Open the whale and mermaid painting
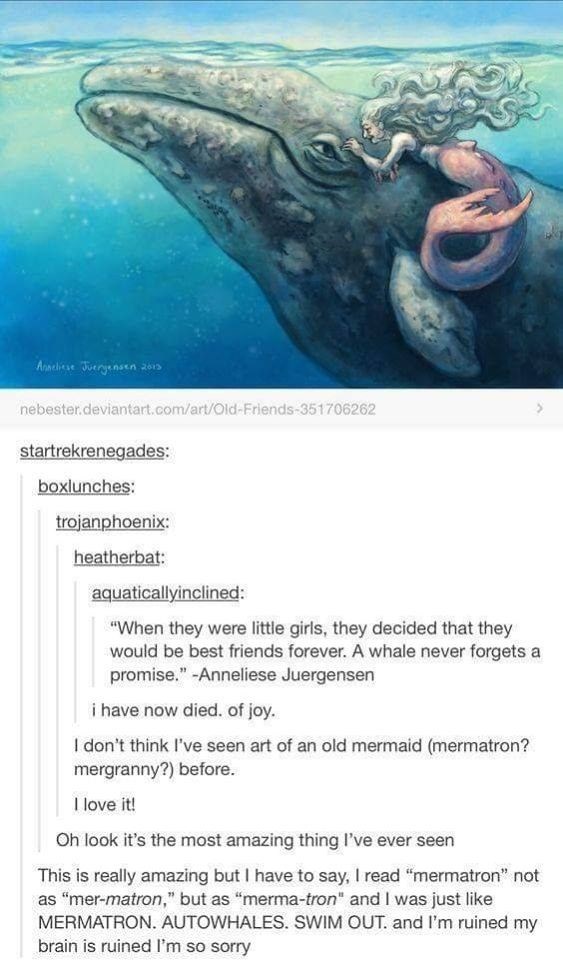Viewport: 563px width, 960px height. pos(282,194)
